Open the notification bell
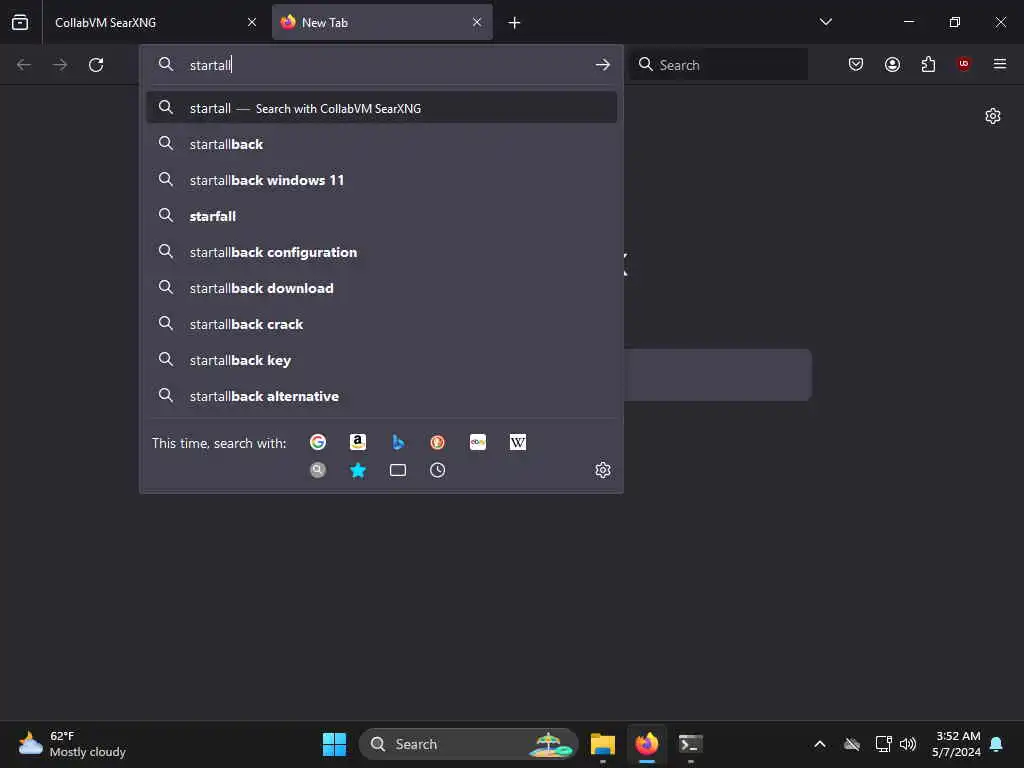1024x768 pixels. [997, 744]
